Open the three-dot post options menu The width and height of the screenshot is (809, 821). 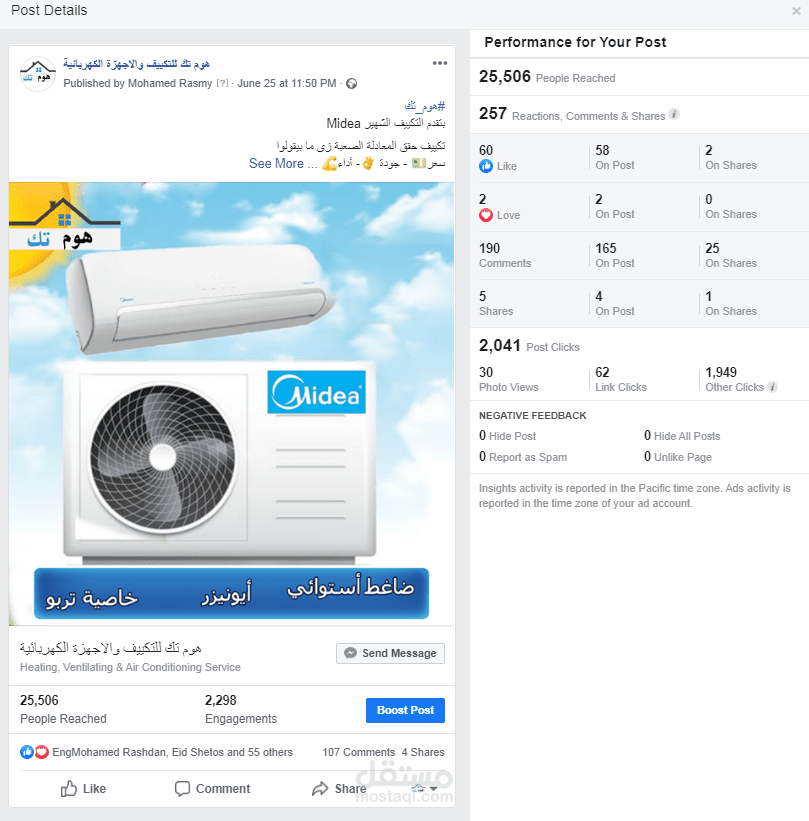point(439,63)
